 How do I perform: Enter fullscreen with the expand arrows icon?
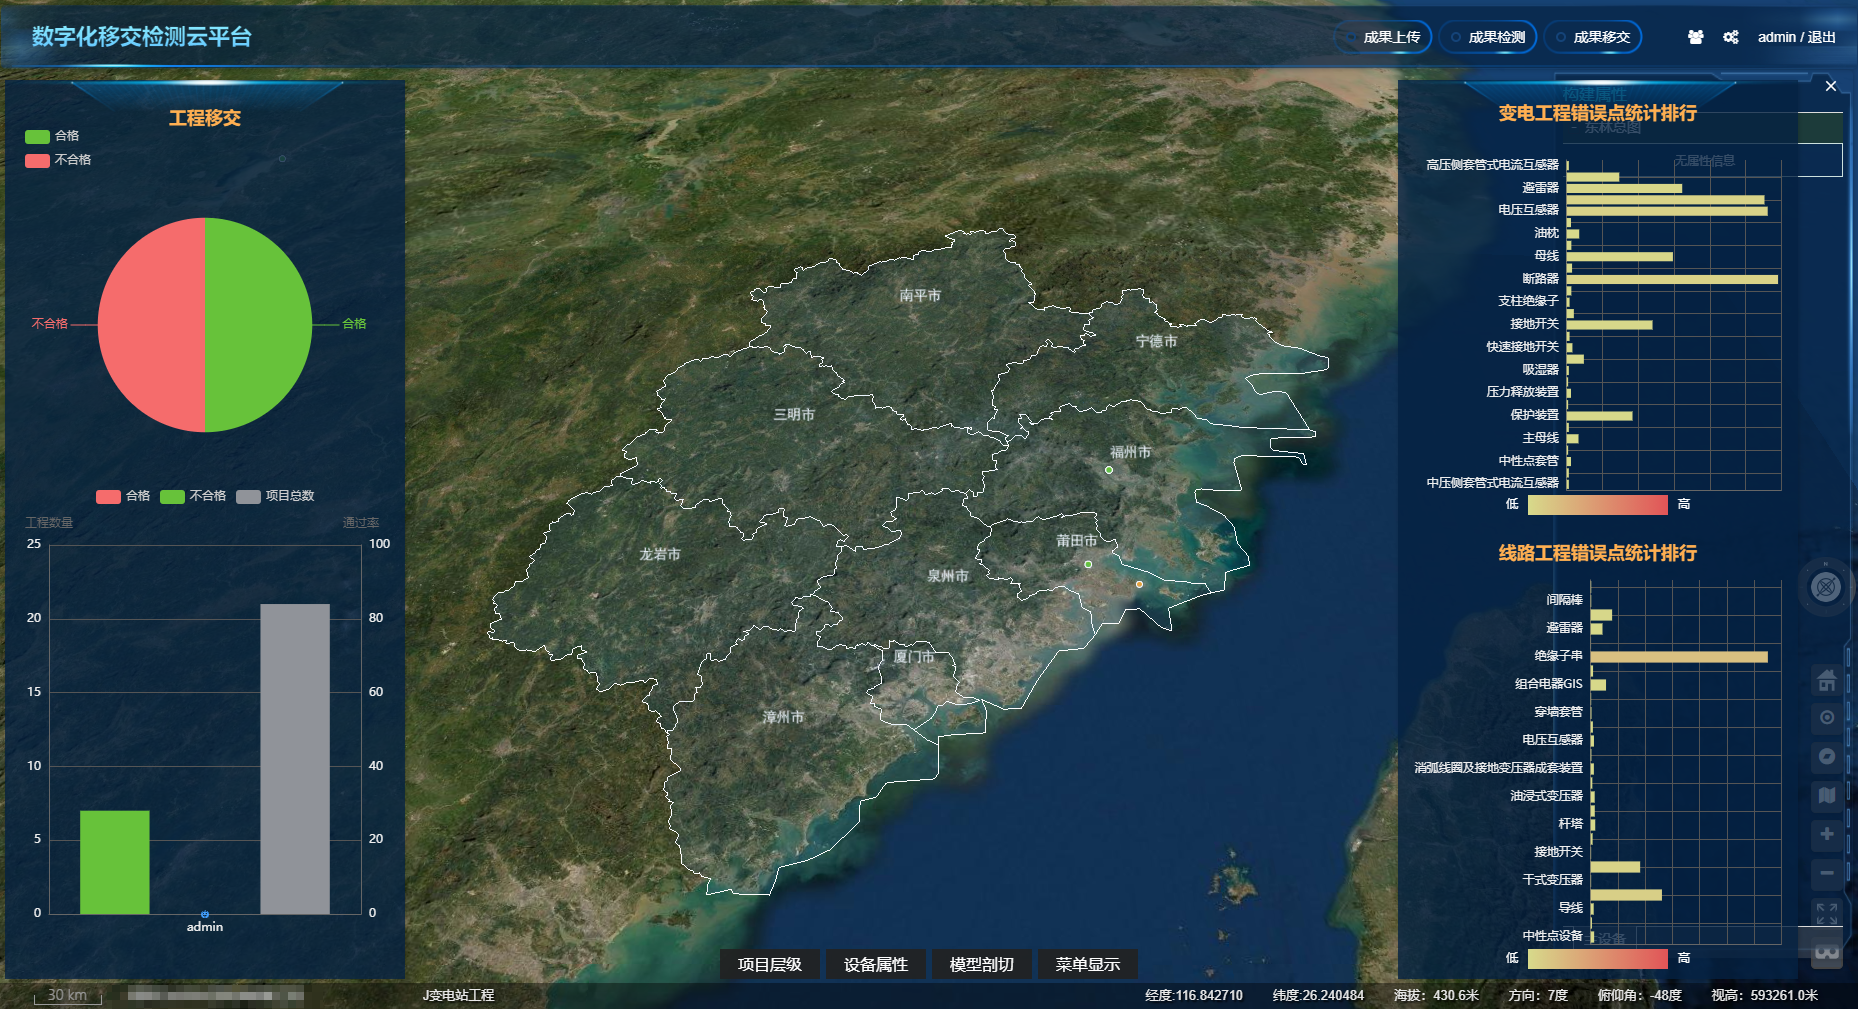(x=1826, y=912)
